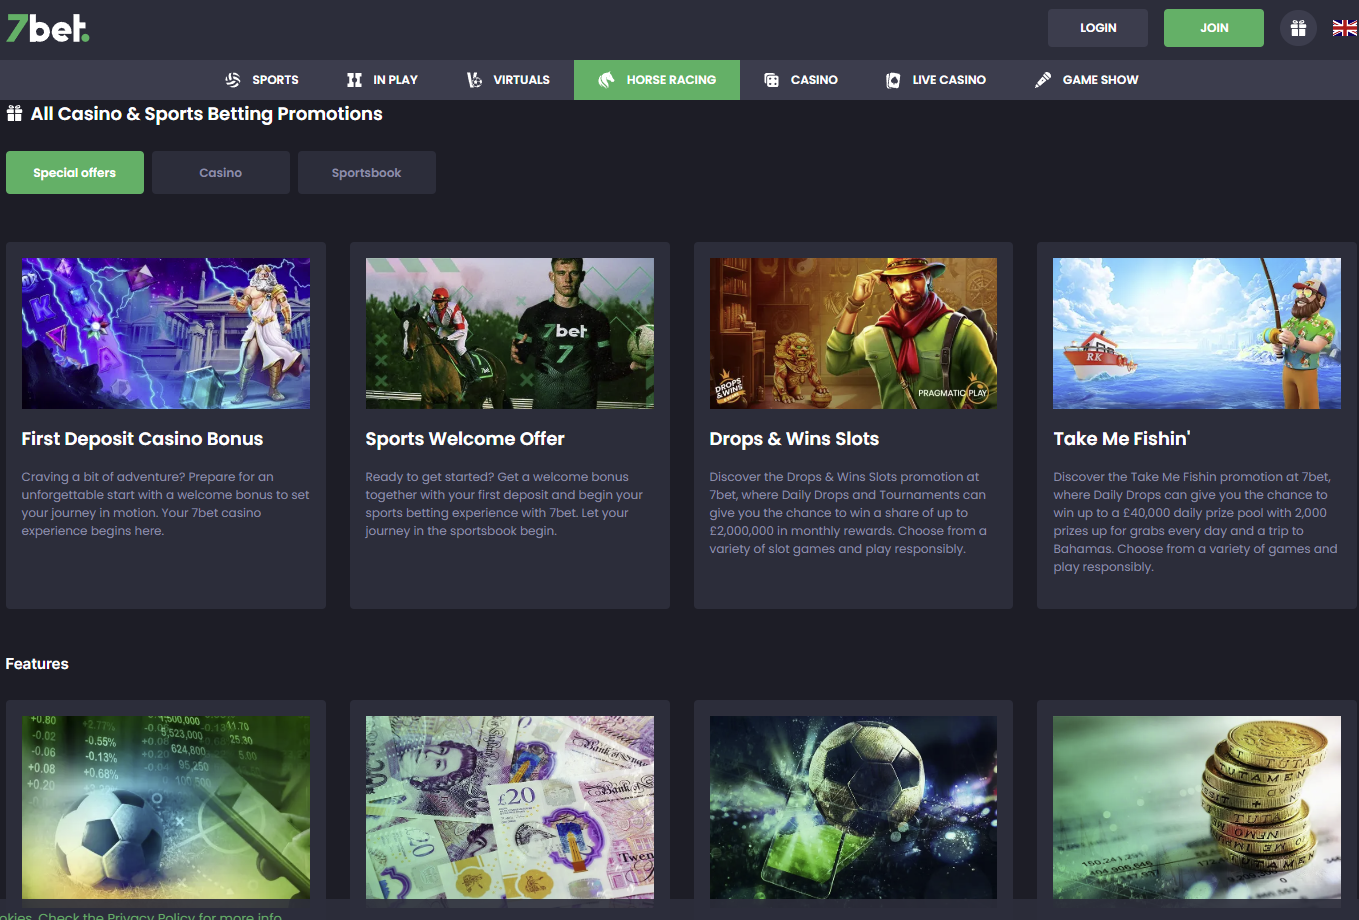Switch to the Sportsbook tab
Image resolution: width=1359 pixels, height=920 pixels.
point(366,173)
